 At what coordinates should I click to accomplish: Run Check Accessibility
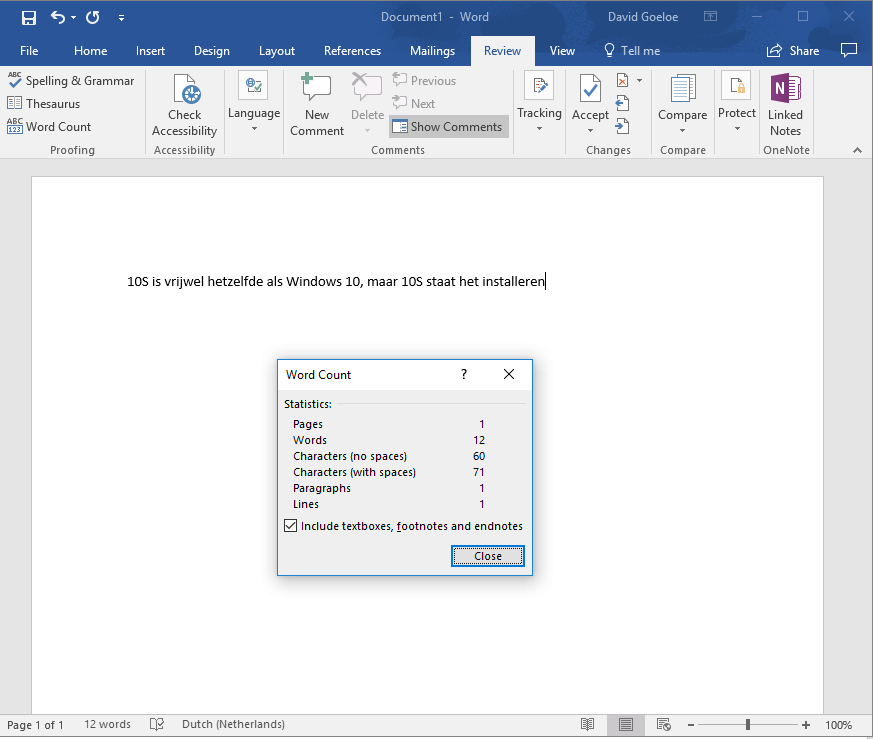pos(184,106)
